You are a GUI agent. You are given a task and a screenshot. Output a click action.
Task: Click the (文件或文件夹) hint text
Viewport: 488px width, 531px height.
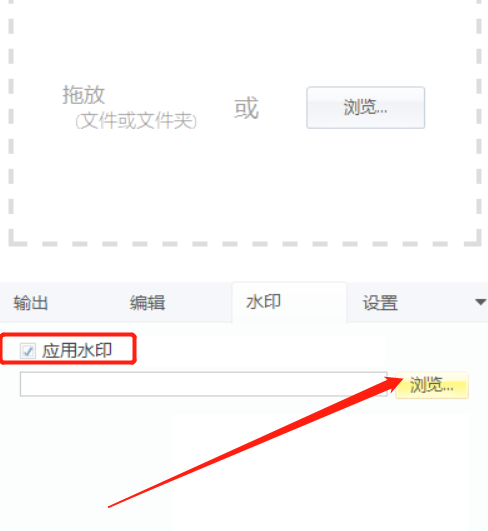136,121
